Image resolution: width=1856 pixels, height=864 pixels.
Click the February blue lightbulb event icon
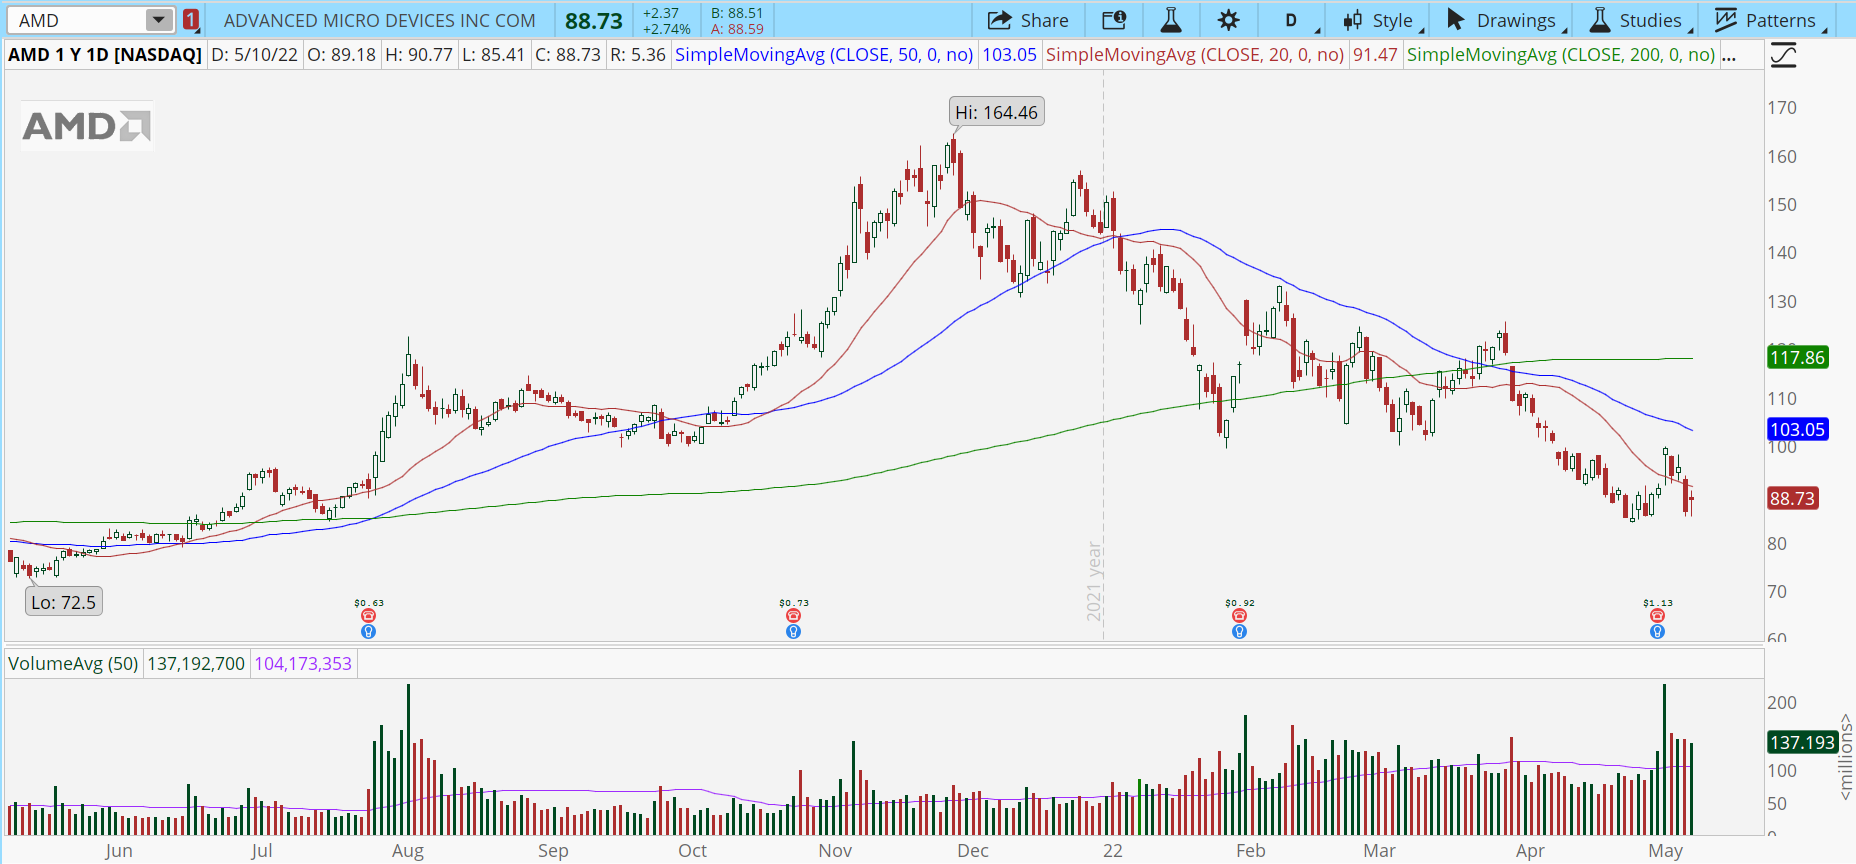pyautogui.click(x=1239, y=631)
